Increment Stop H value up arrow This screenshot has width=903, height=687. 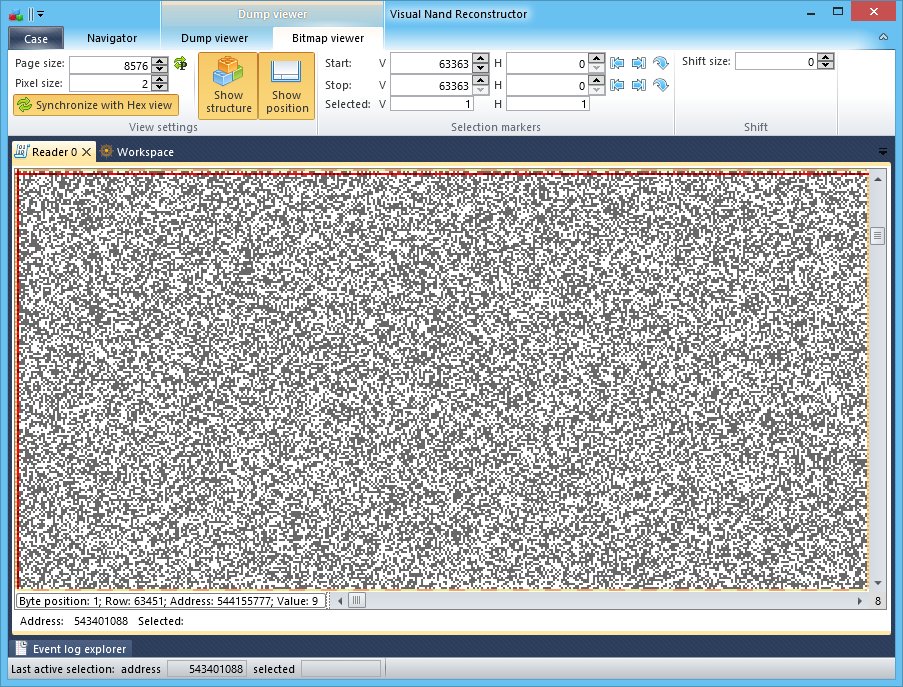(597, 81)
